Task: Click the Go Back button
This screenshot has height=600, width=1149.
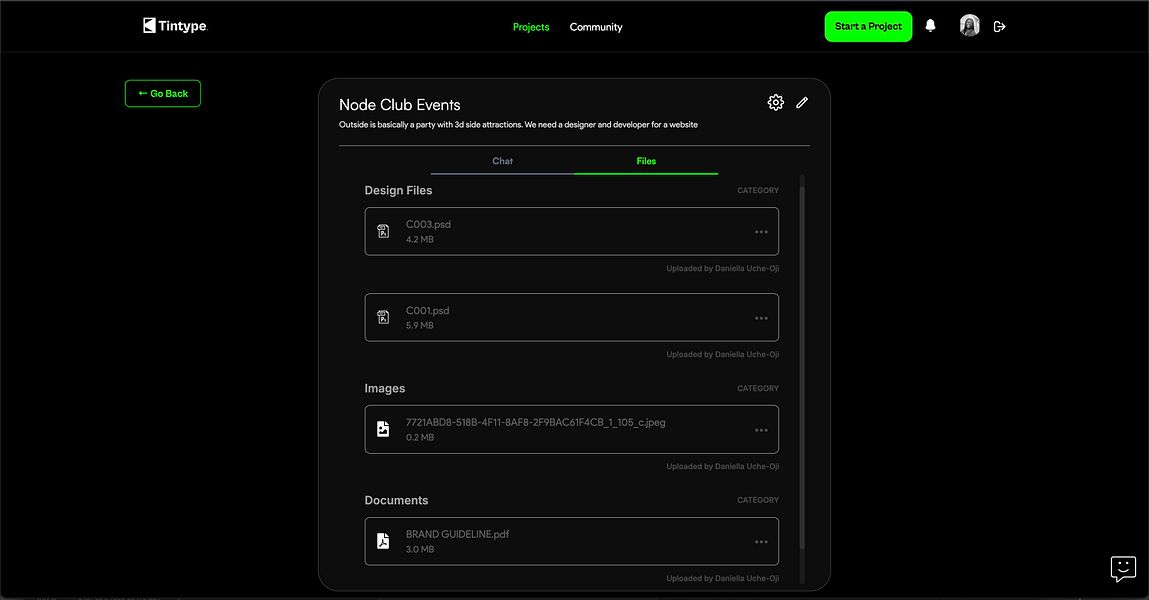Action: [163, 94]
